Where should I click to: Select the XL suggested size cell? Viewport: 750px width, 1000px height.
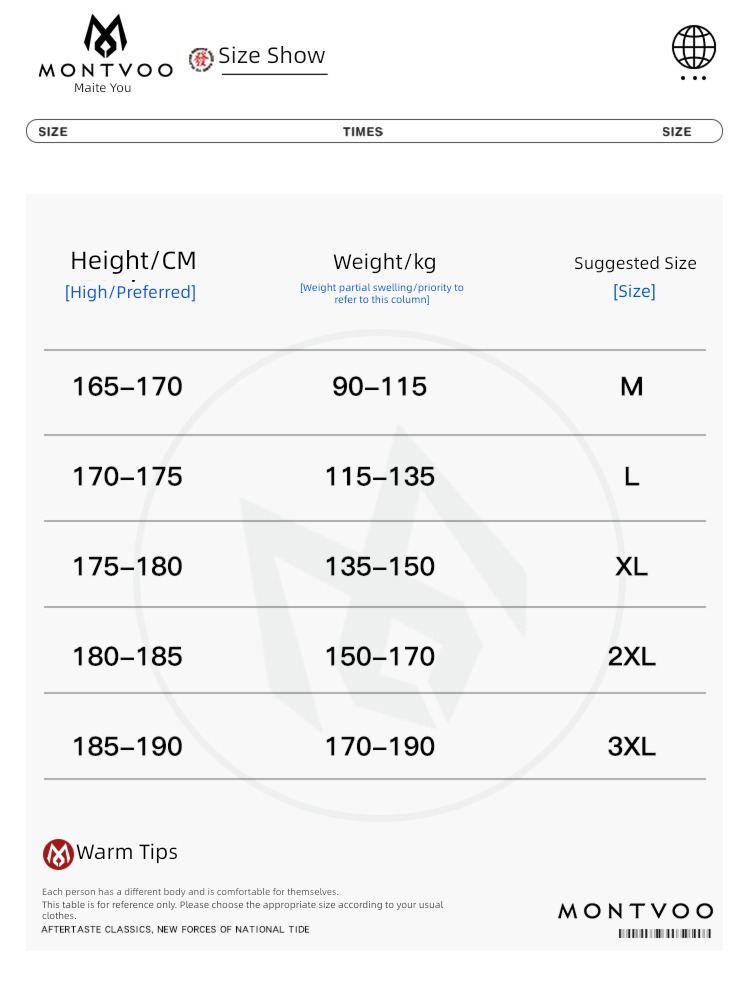click(631, 566)
